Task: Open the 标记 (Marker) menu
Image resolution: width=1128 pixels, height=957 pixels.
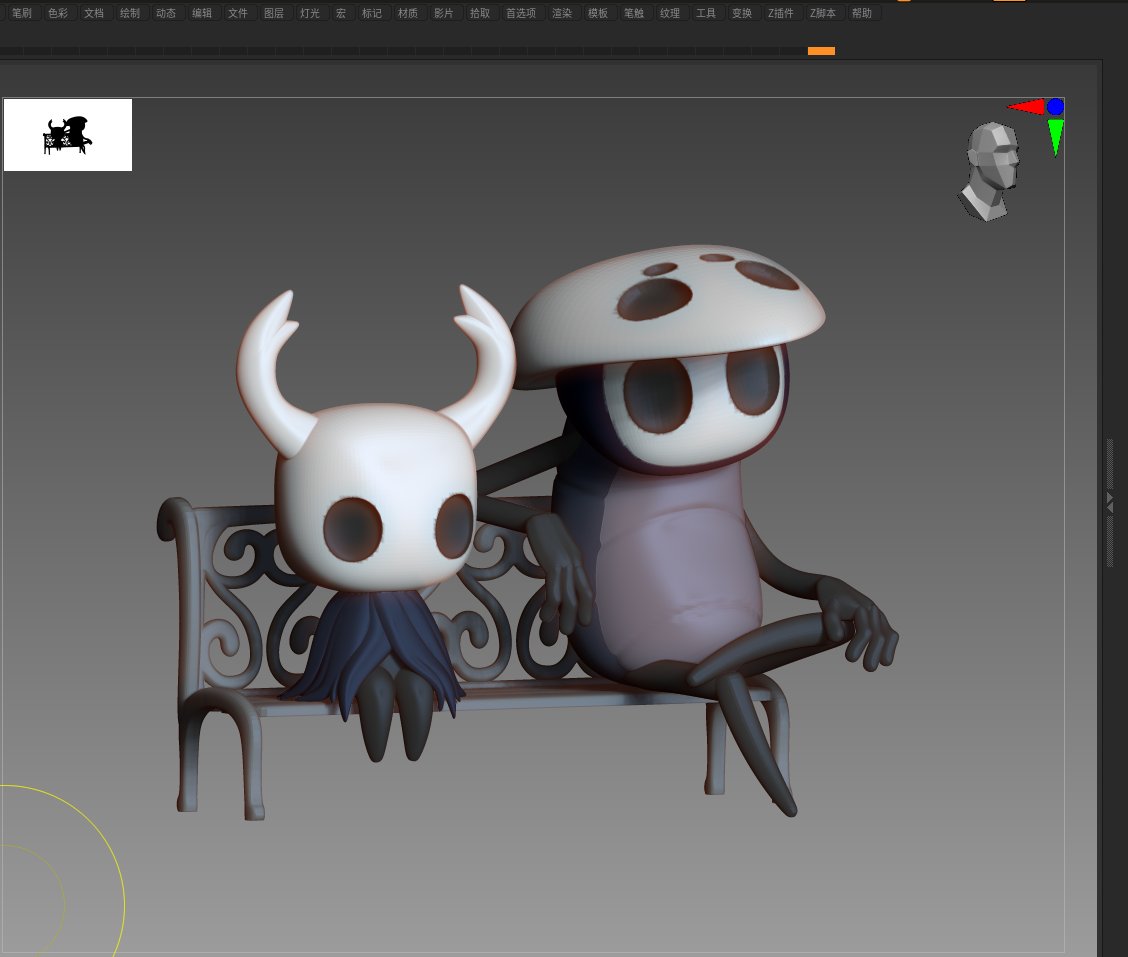Action: point(372,13)
